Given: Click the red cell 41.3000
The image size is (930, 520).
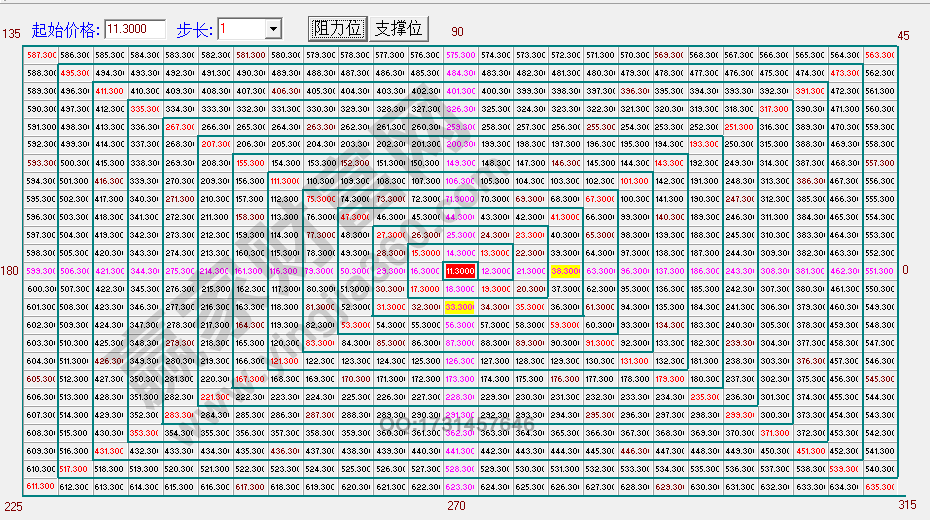Looking at the screenshot, I should tap(565, 217).
